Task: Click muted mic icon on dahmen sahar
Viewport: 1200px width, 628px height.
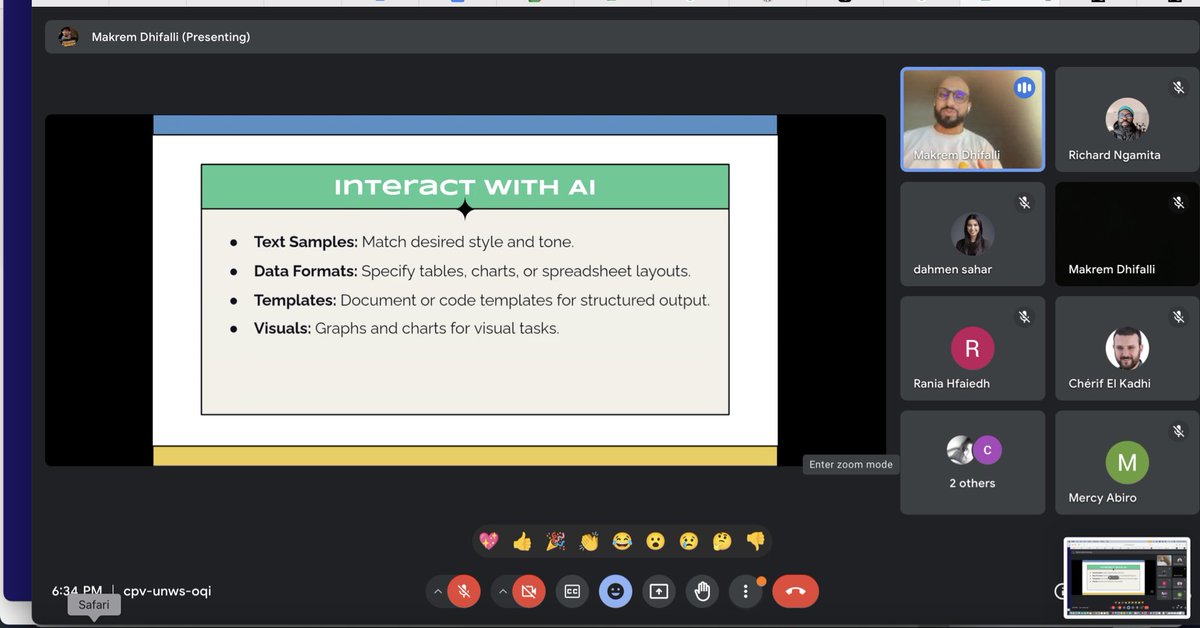Action: click(x=1024, y=202)
